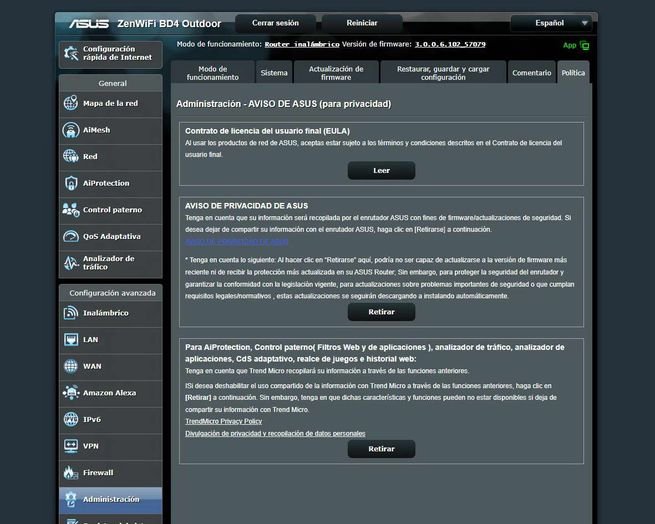
Task: Click the Amazon Alexa sidebar icon
Action: click(70, 393)
